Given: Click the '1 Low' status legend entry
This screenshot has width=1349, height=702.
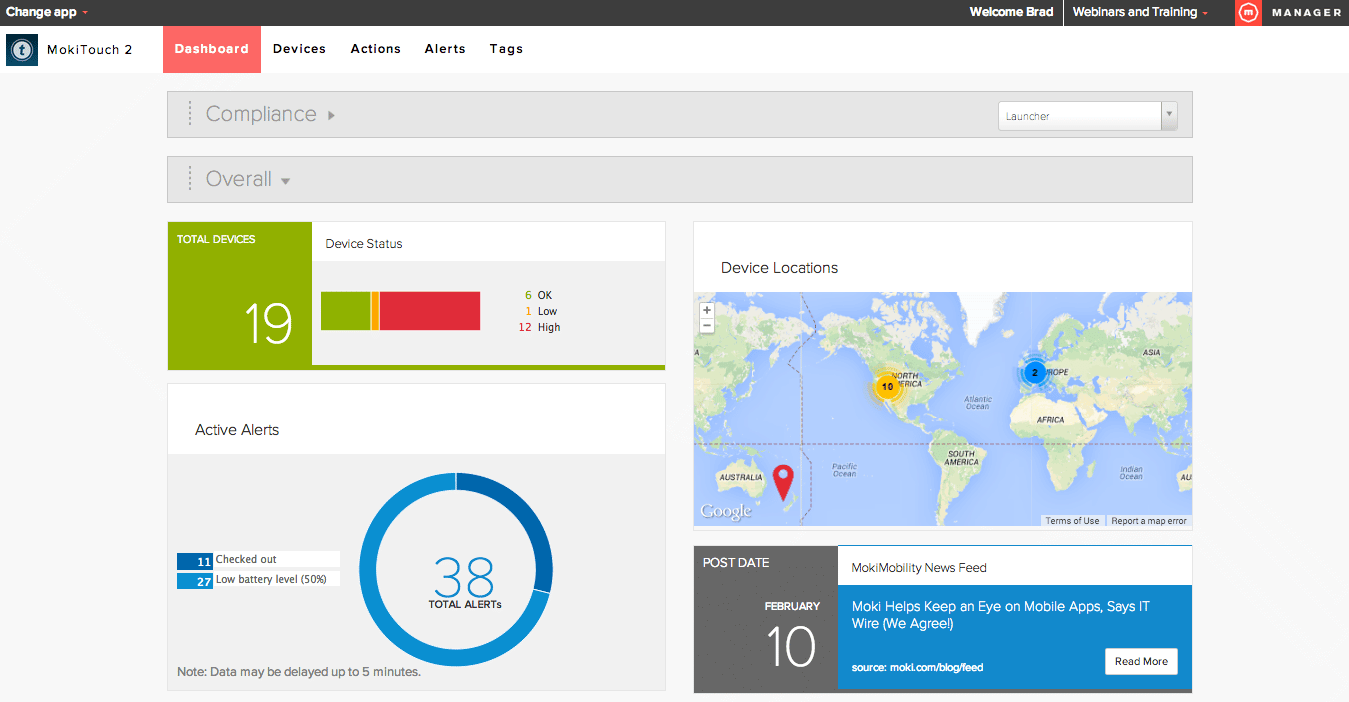Looking at the screenshot, I should 541,311.
